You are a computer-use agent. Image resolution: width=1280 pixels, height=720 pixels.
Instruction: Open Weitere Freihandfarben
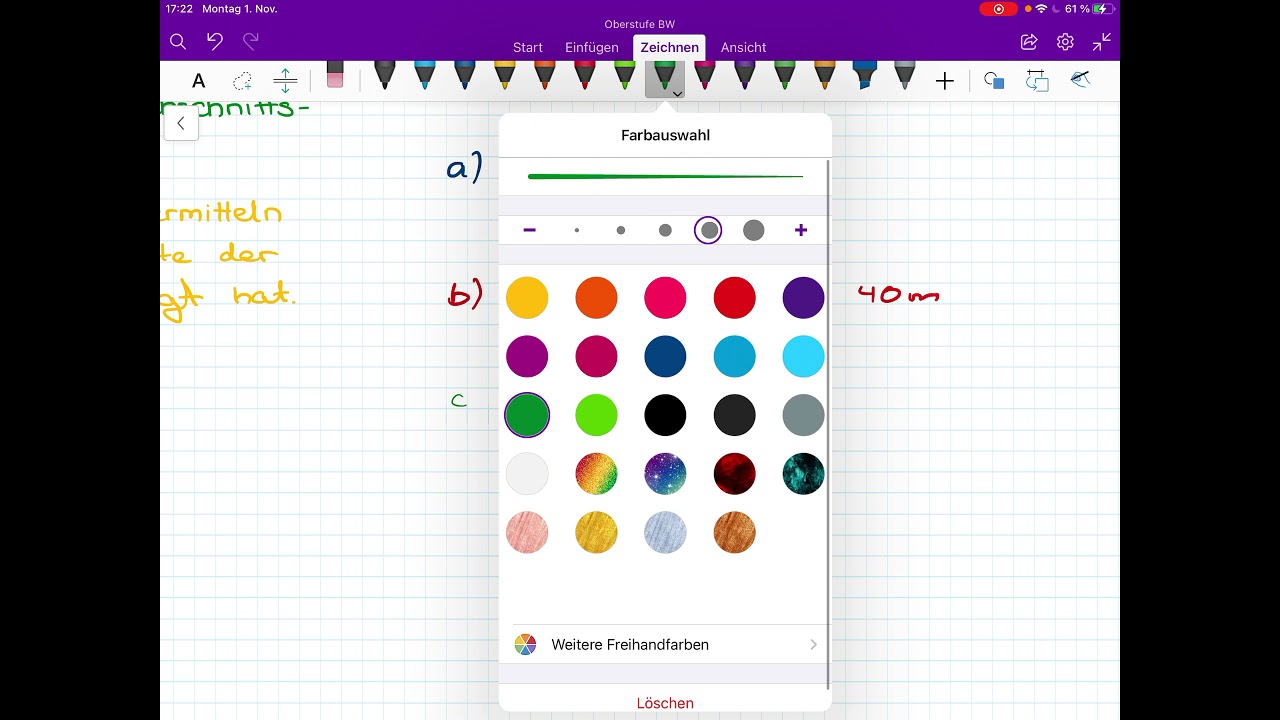665,645
